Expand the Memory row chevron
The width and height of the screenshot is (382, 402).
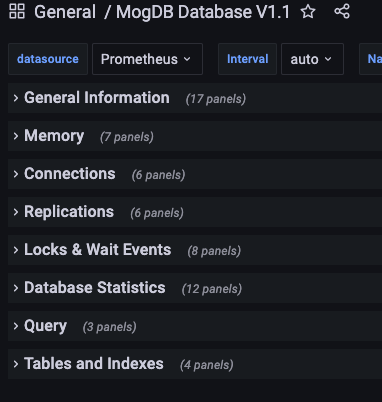coord(16,136)
